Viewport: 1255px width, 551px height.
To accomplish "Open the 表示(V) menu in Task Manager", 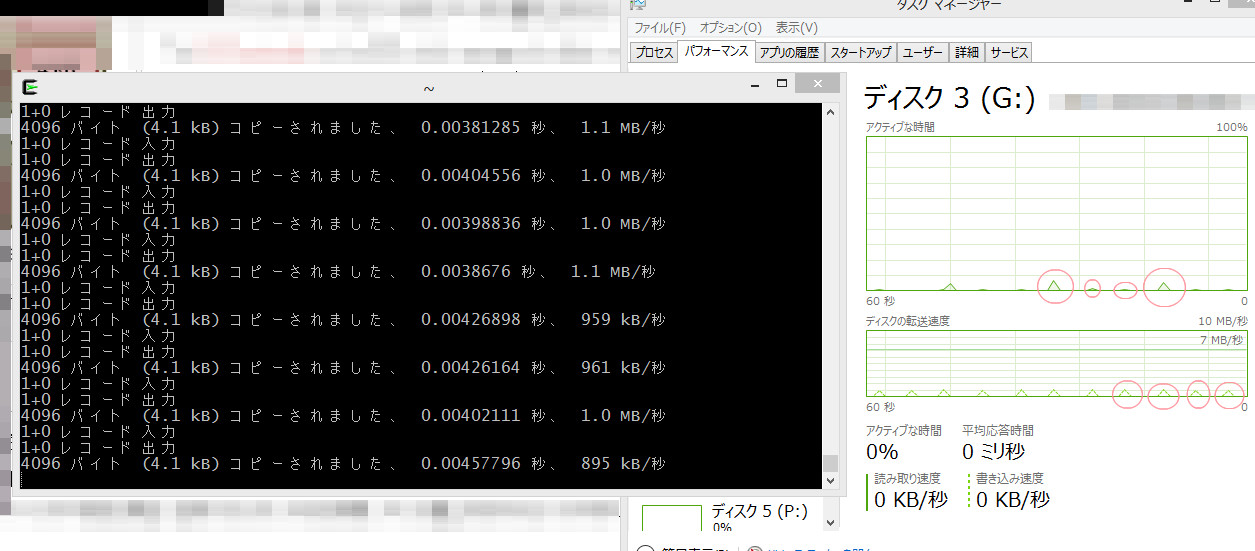I will 797,28.
